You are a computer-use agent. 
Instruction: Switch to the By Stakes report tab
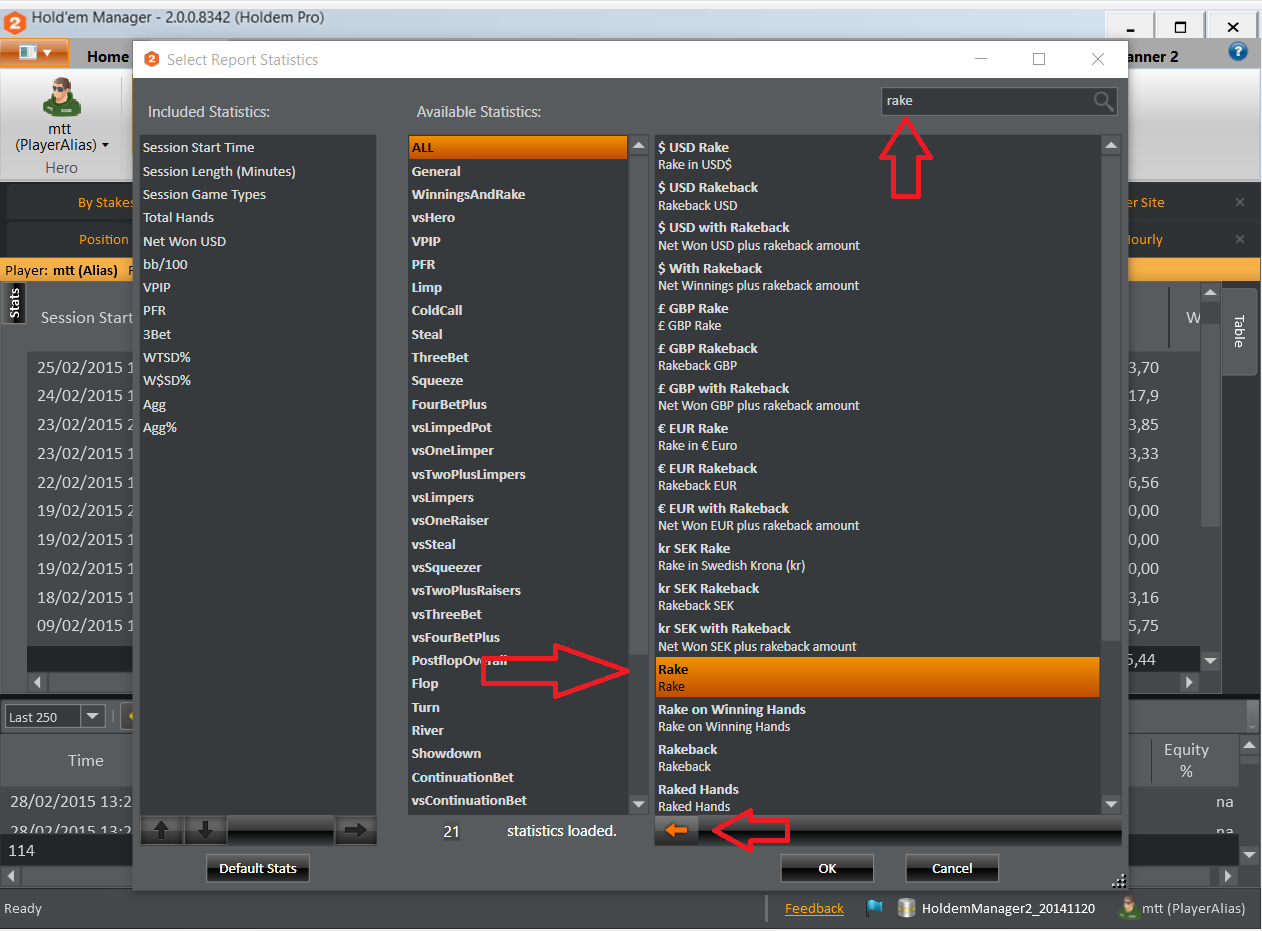(x=105, y=202)
